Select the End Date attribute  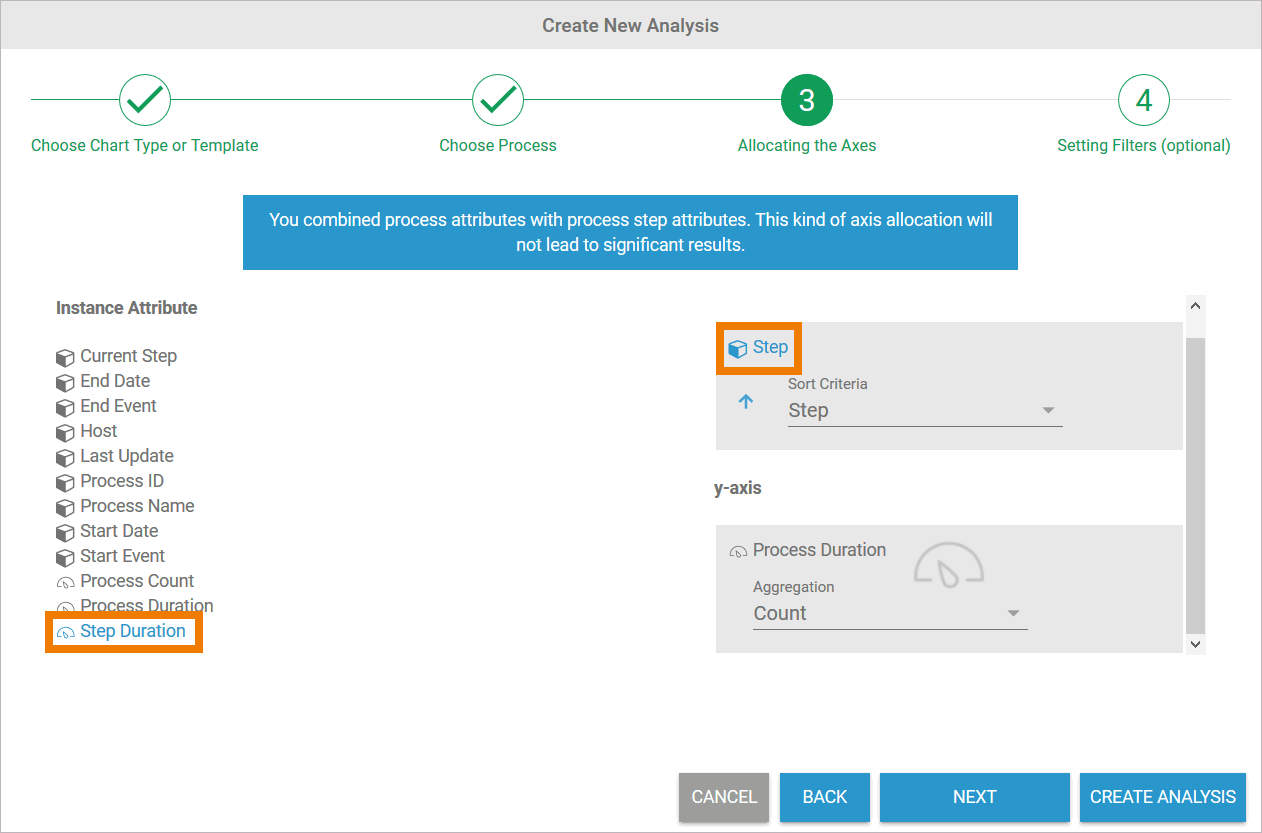pos(115,381)
